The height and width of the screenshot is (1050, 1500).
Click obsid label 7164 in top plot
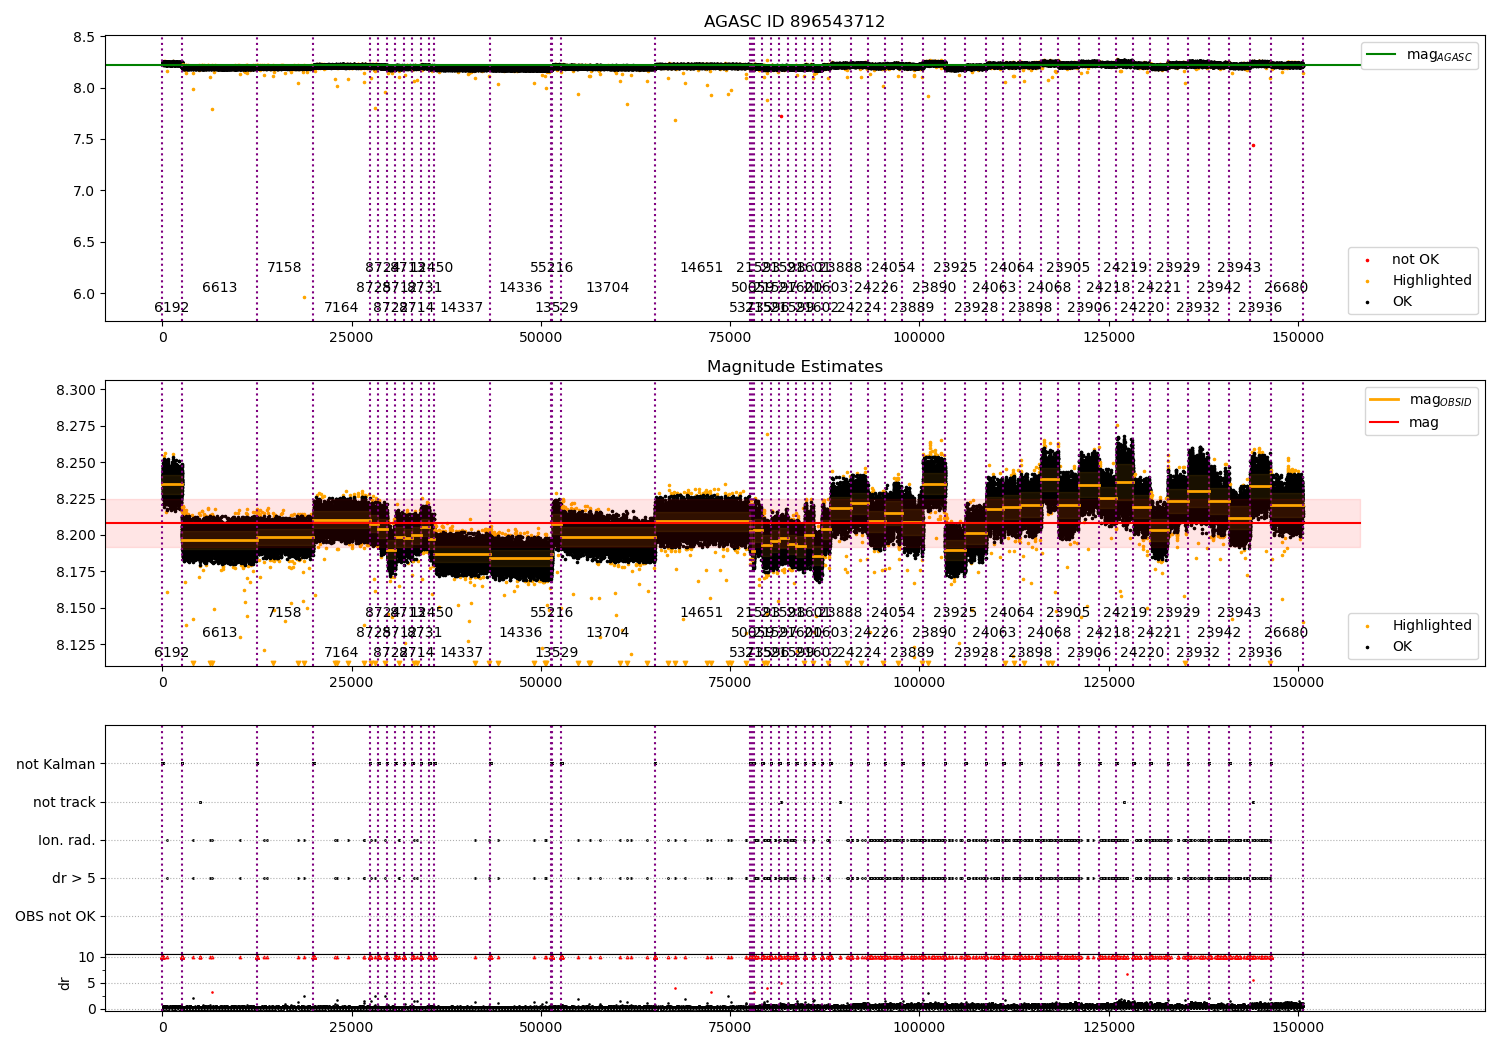pyautogui.click(x=341, y=308)
